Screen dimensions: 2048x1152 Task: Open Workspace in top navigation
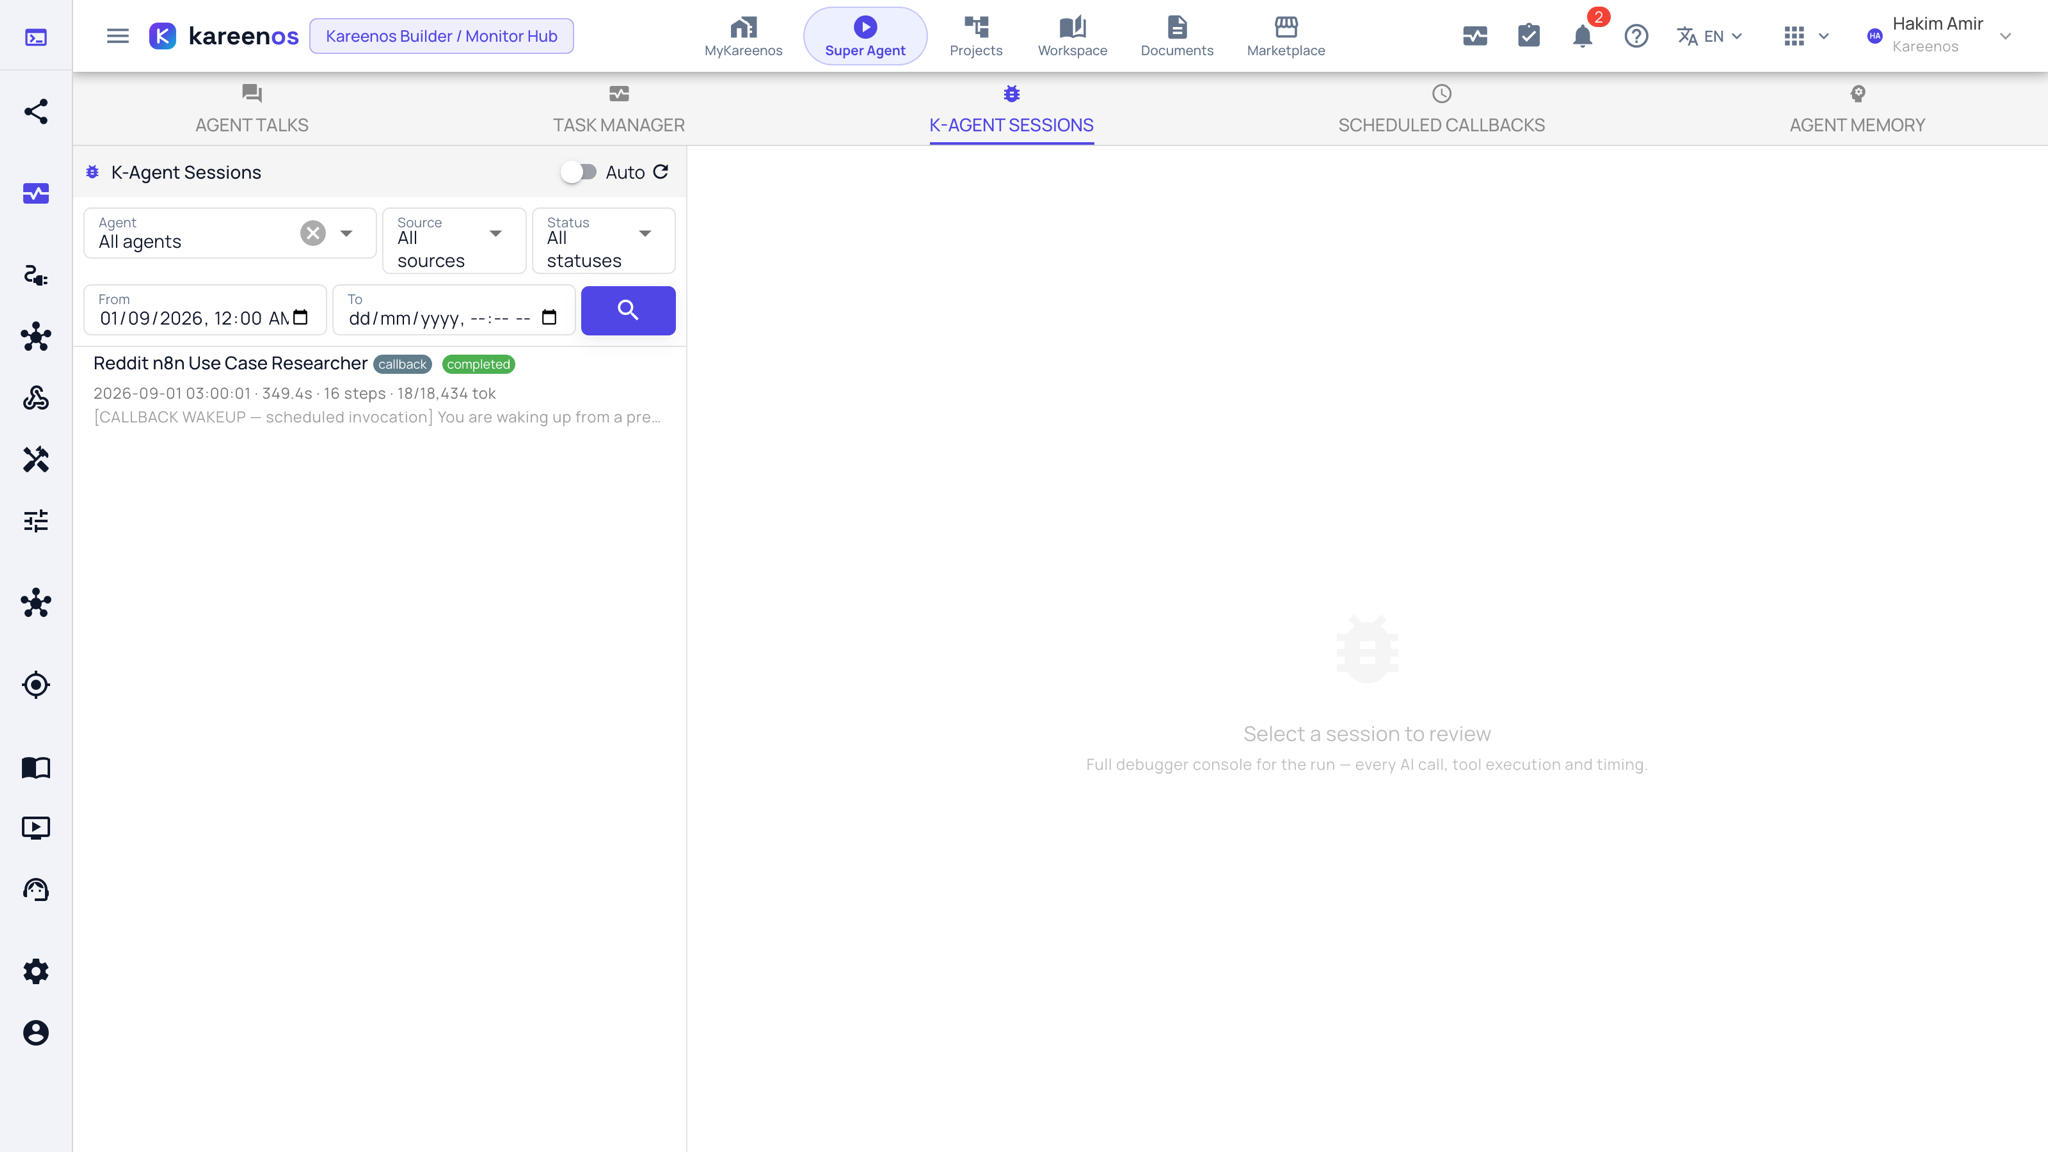click(x=1072, y=36)
